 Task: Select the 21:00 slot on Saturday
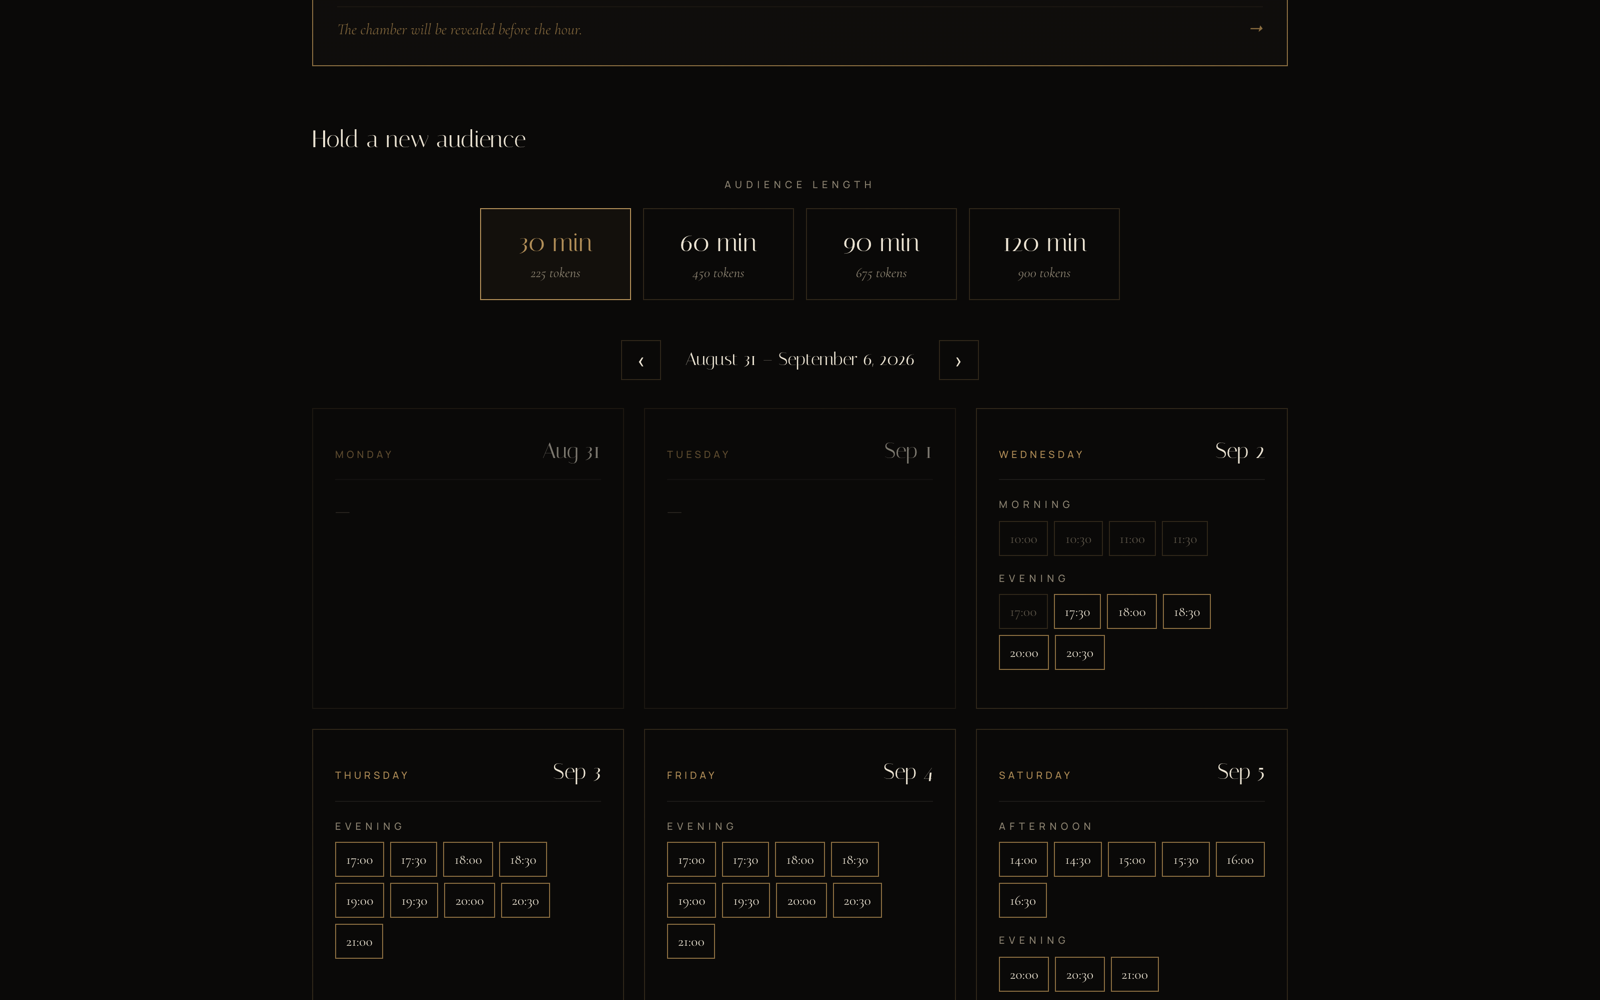pos(1135,975)
